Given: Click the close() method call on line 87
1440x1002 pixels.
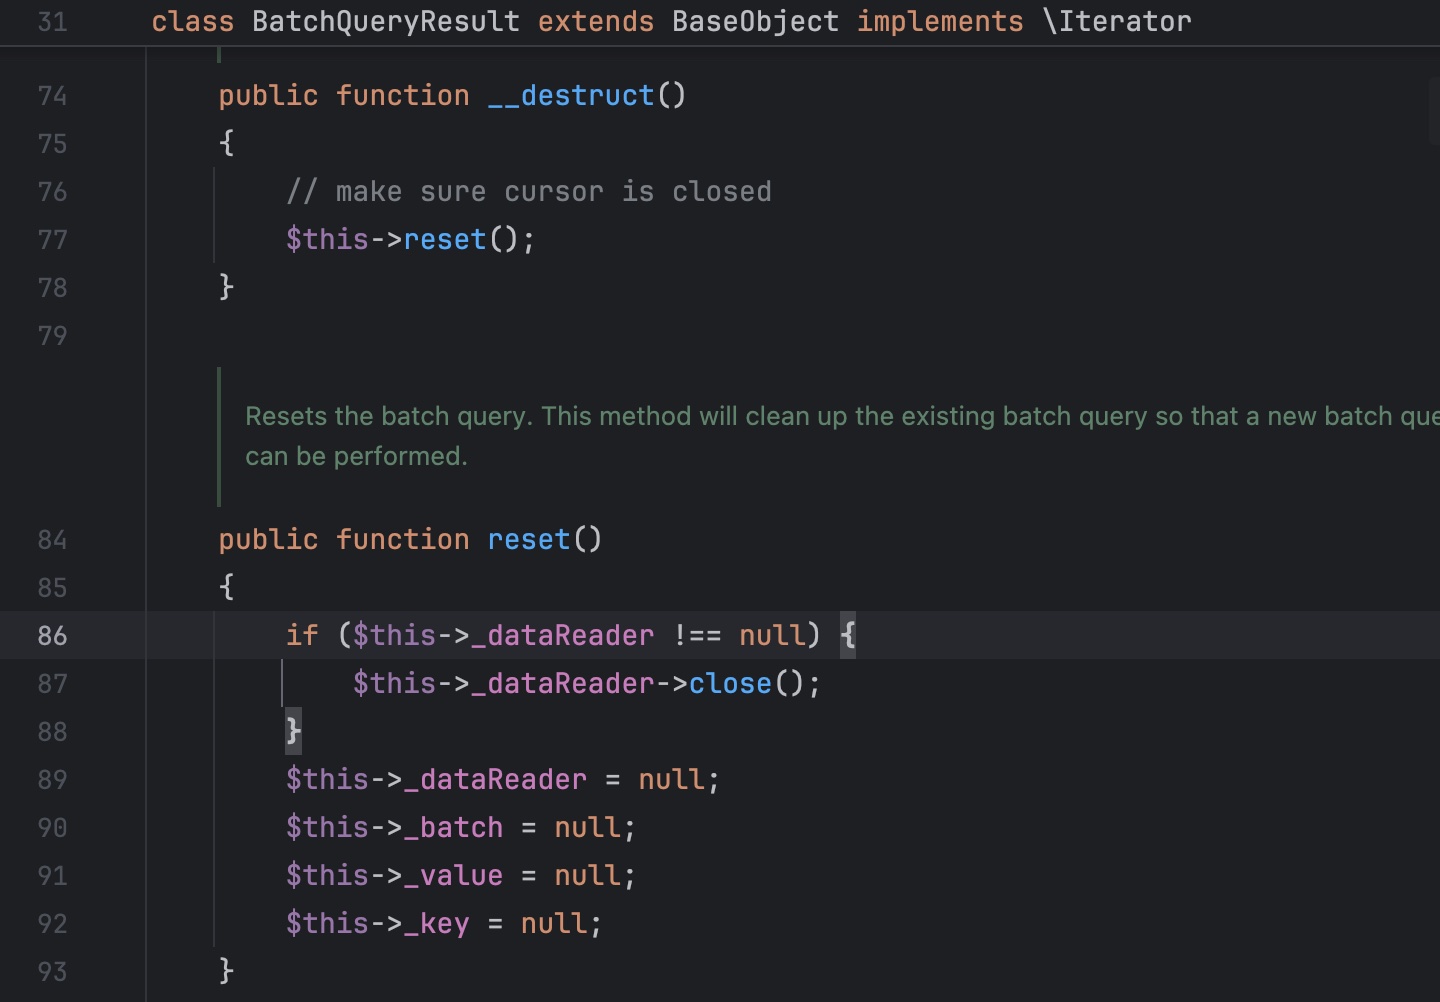Looking at the screenshot, I should (730, 684).
